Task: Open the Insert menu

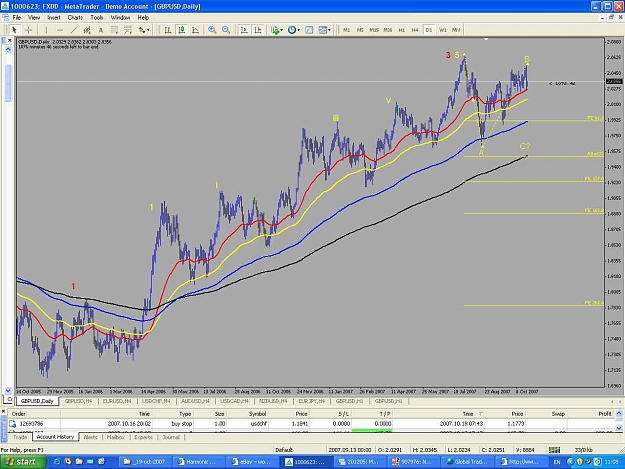Action: [54, 18]
